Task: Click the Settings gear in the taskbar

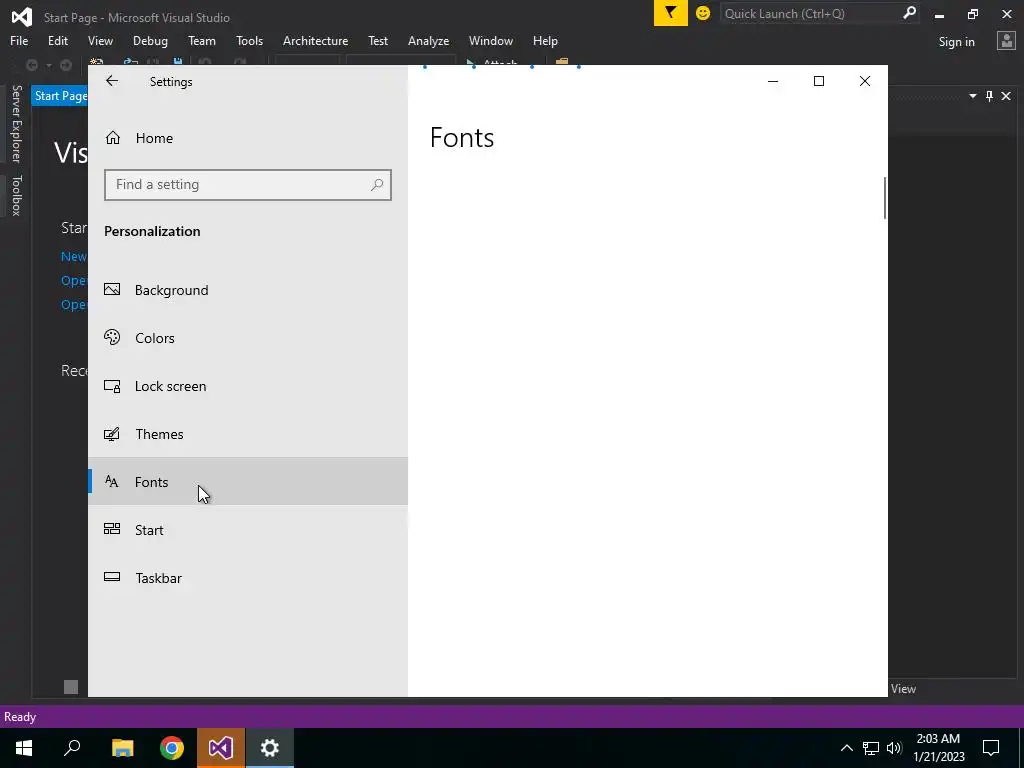Action: [270, 748]
